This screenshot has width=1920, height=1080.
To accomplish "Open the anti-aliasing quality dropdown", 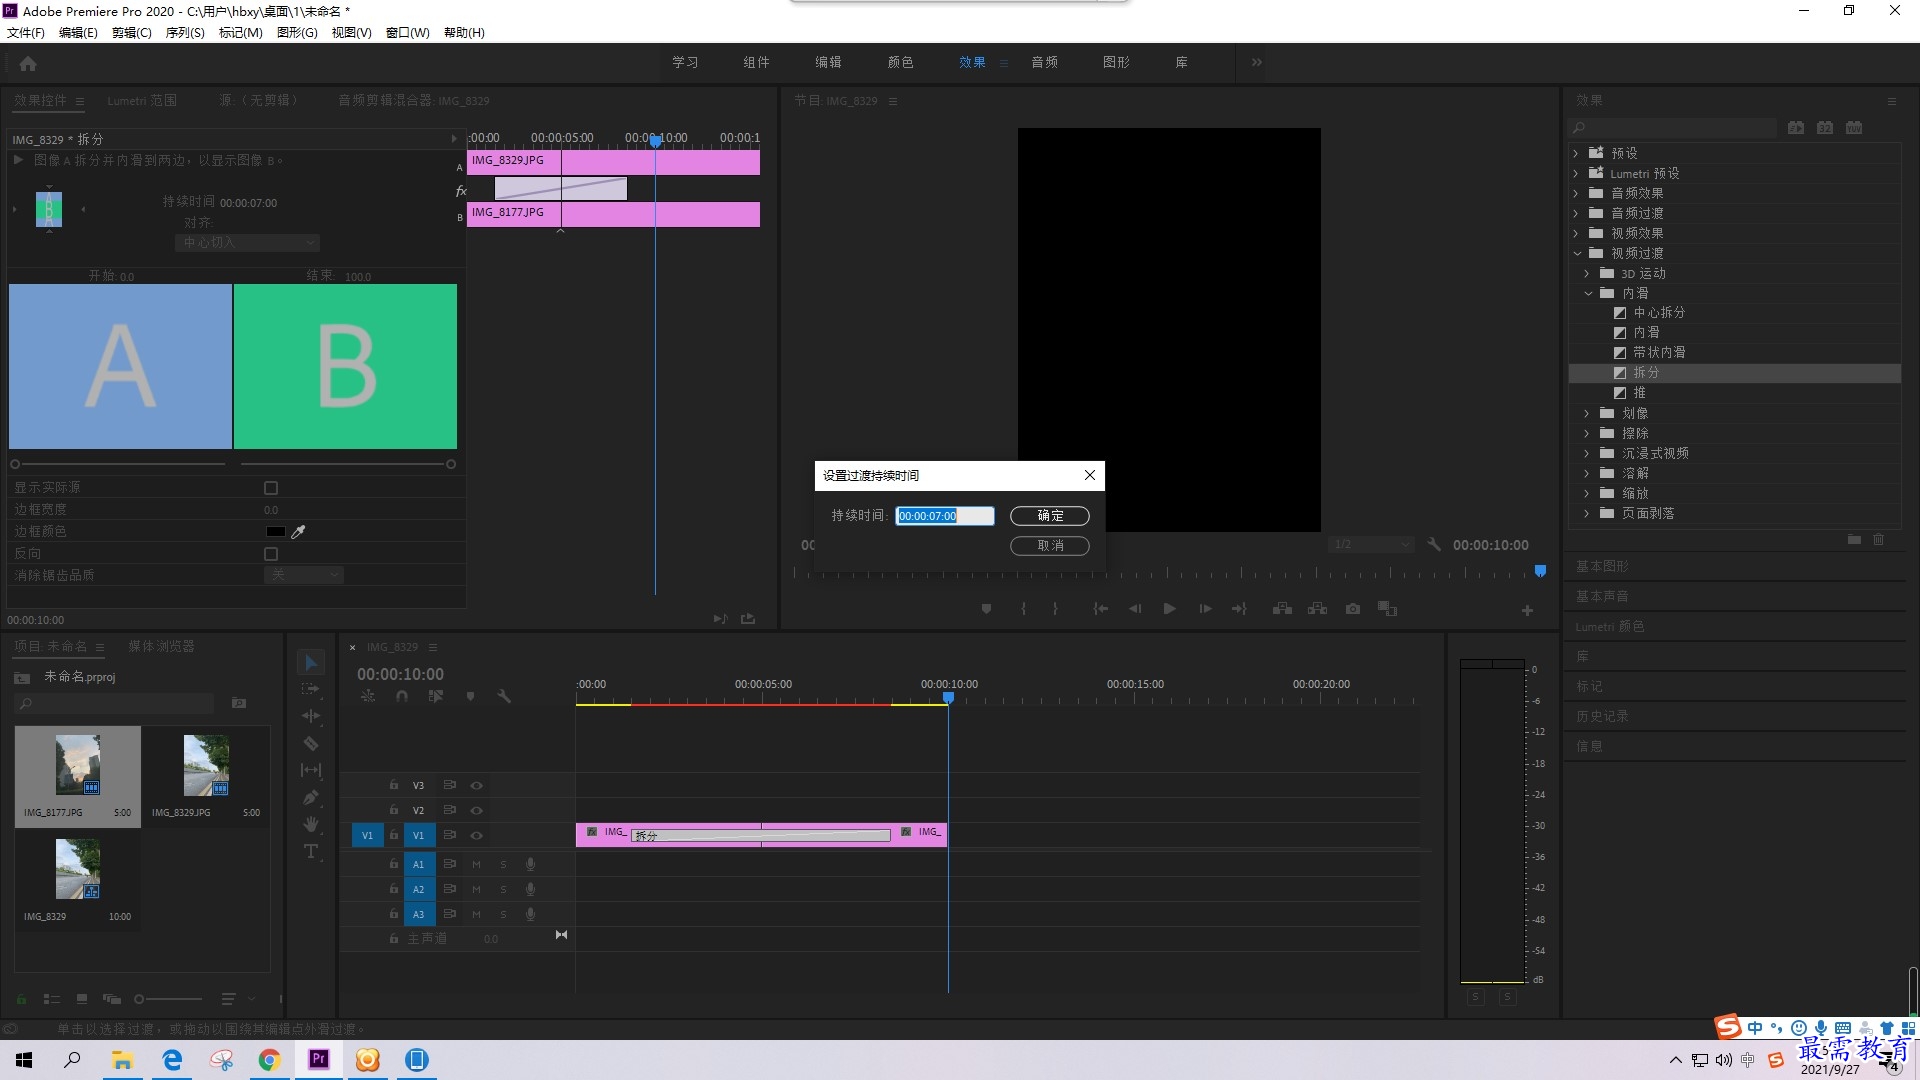I will 304,575.
